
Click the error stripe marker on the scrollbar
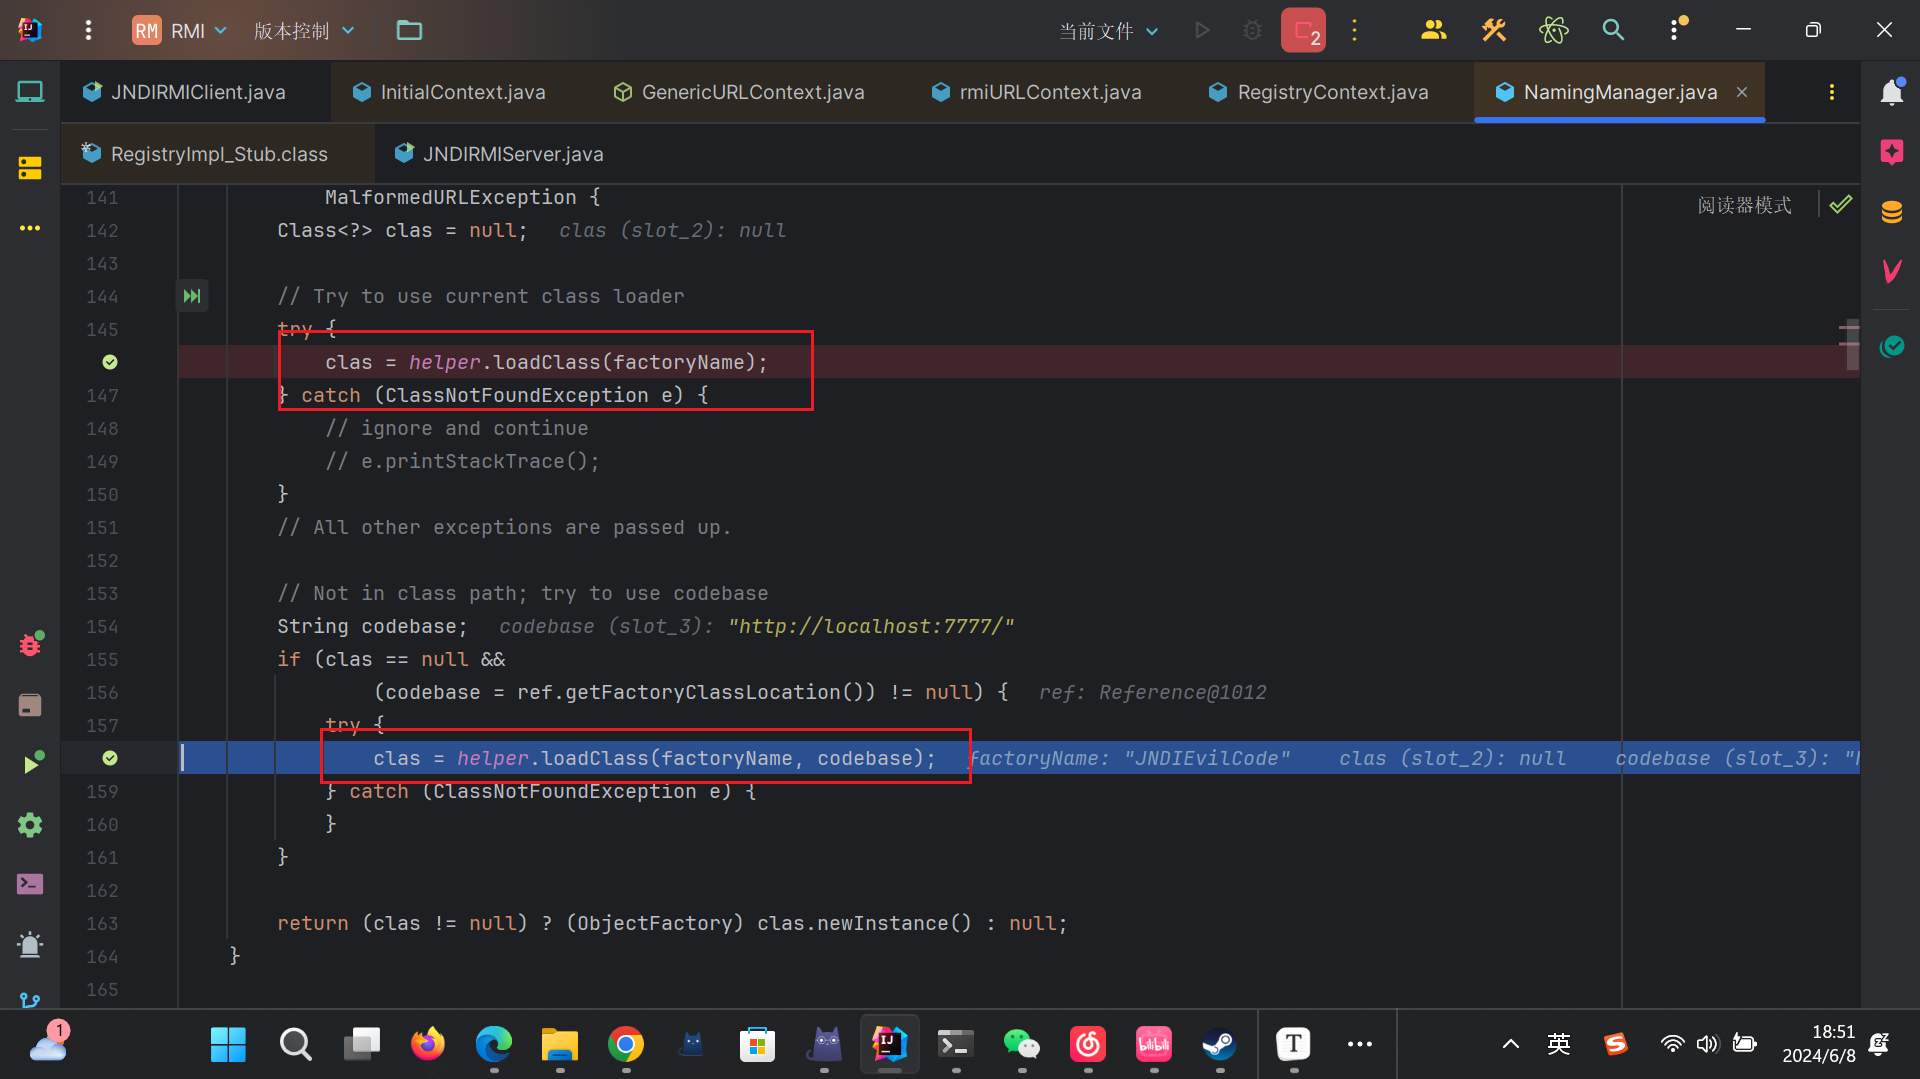1848,343
